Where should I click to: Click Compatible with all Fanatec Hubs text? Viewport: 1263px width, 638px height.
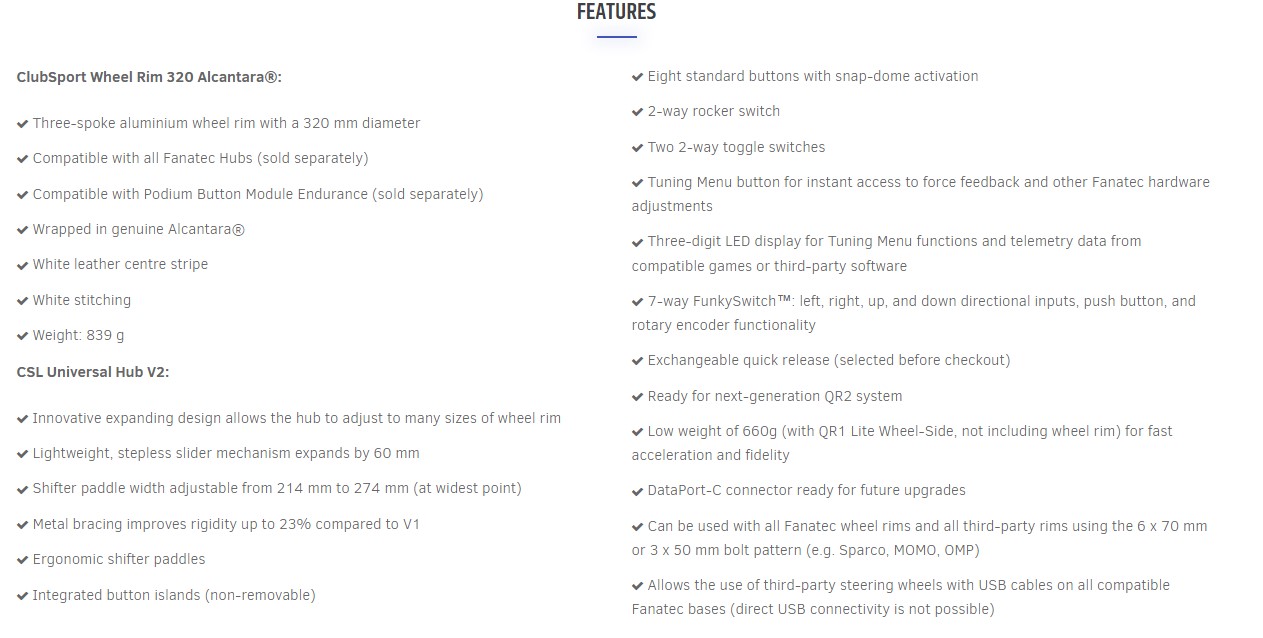[x=200, y=158]
